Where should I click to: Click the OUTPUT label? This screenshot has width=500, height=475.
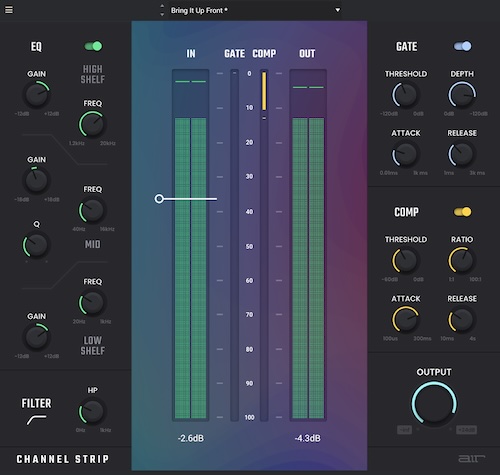click(x=434, y=372)
